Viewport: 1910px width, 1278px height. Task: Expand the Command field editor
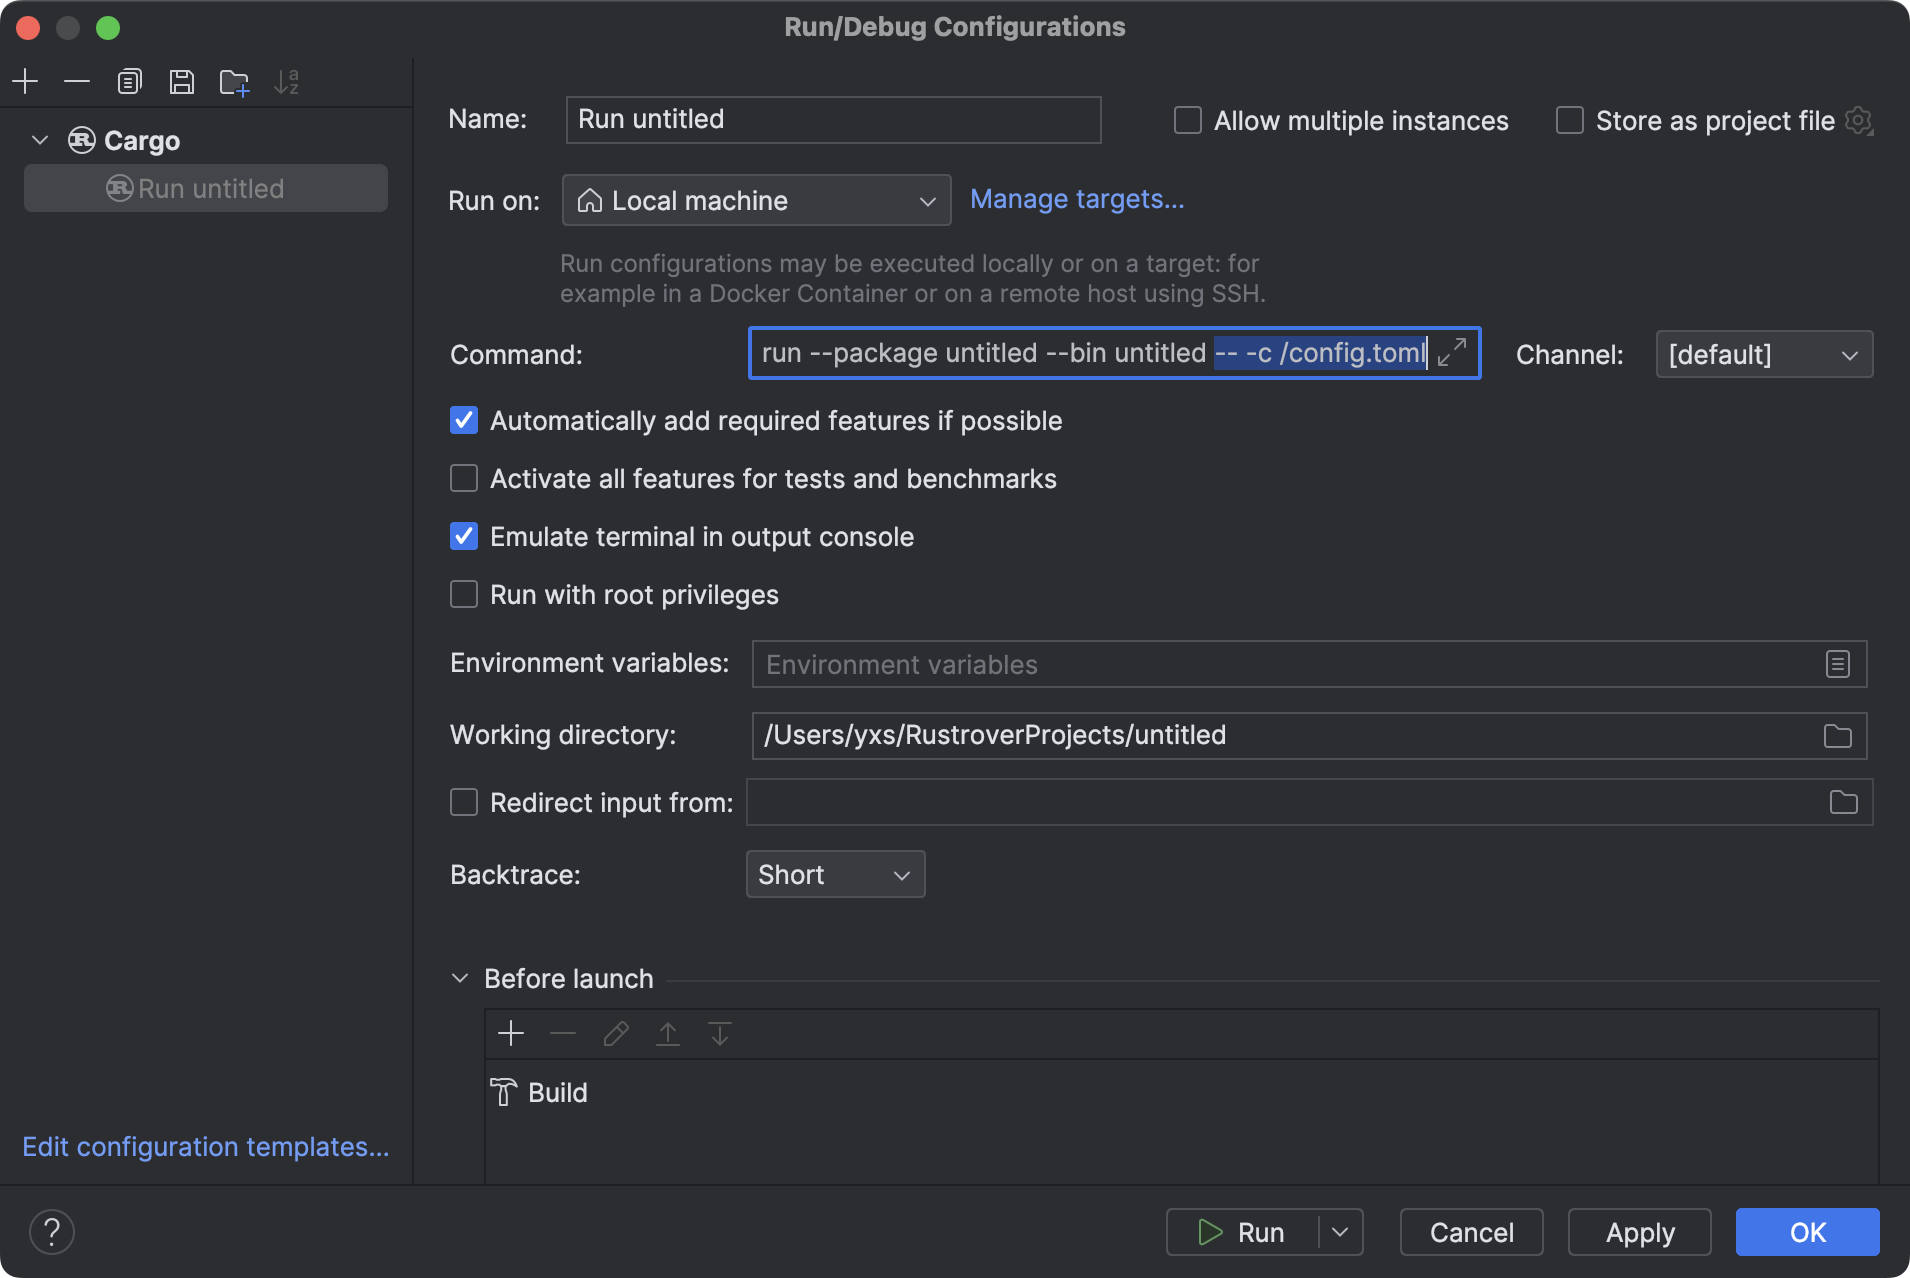tap(1452, 353)
